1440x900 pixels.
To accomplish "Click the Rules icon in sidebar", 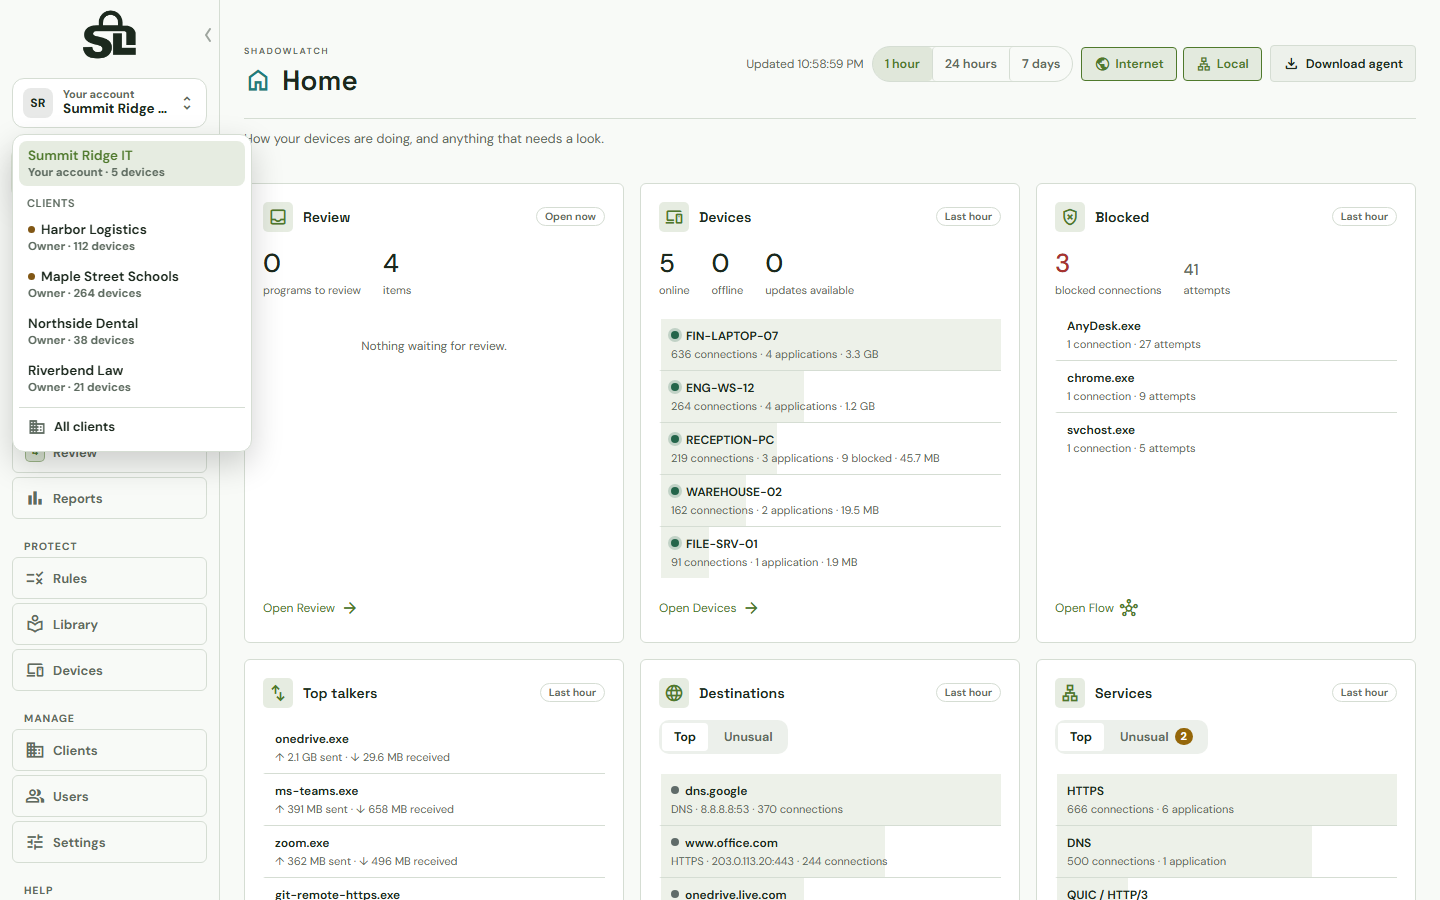I will tap(35, 578).
